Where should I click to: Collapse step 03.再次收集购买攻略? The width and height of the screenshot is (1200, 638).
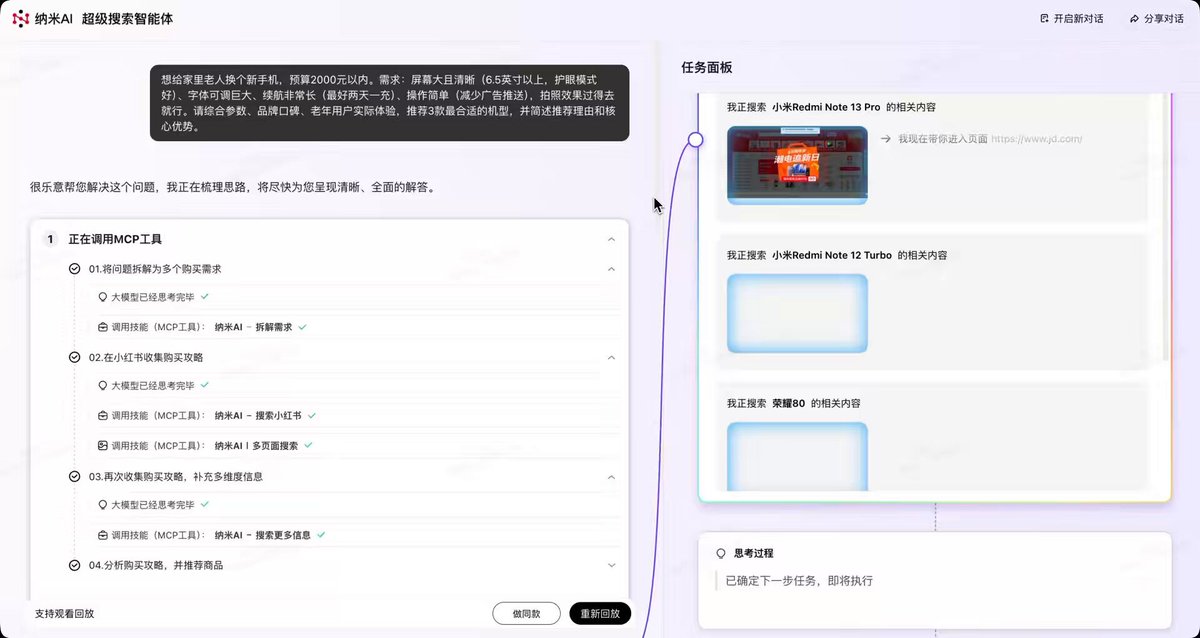611,477
